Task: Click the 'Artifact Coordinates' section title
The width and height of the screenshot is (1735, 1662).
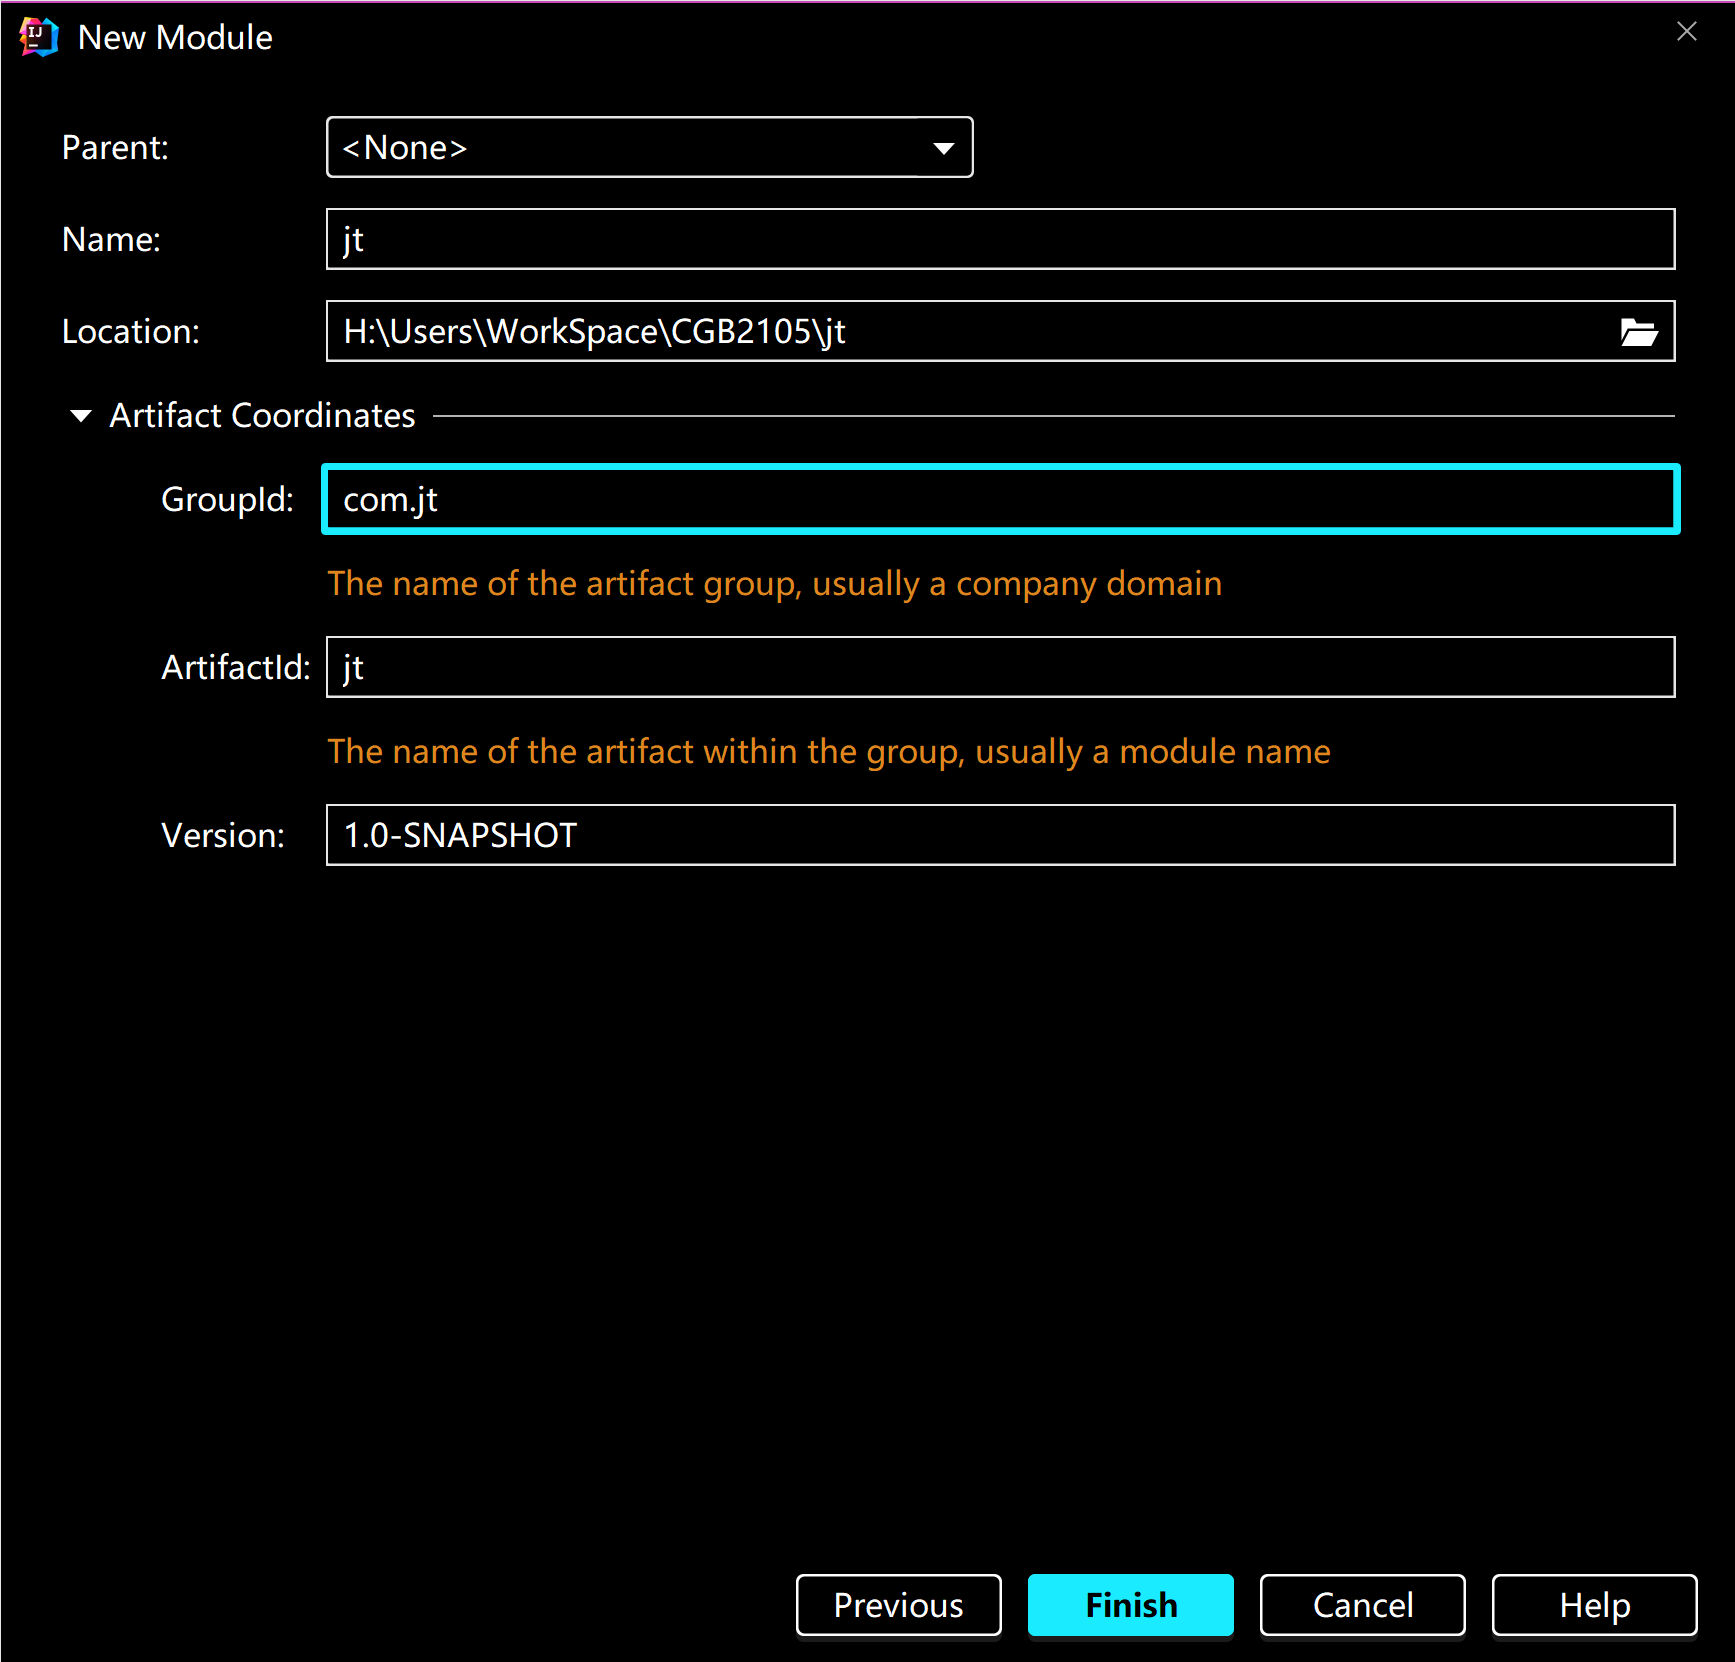Action: [262, 415]
